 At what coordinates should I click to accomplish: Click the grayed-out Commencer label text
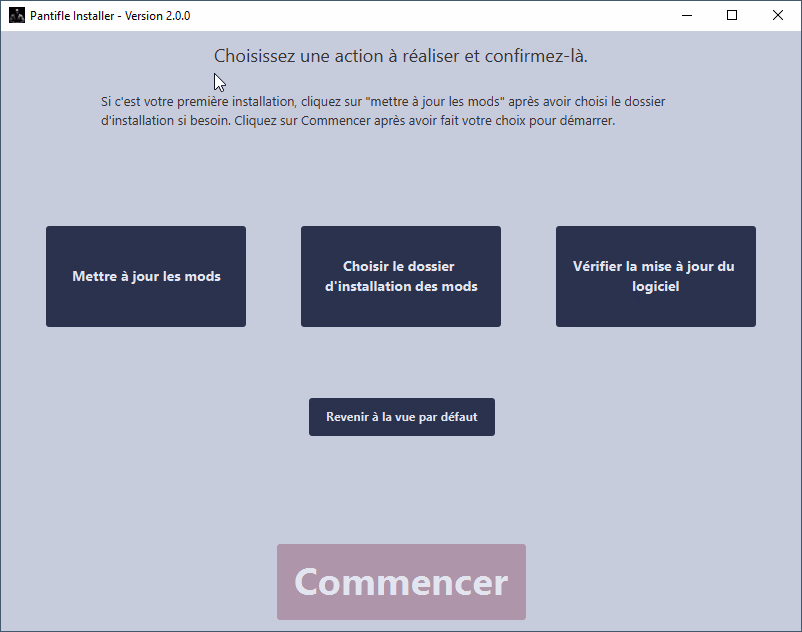[401, 581]
